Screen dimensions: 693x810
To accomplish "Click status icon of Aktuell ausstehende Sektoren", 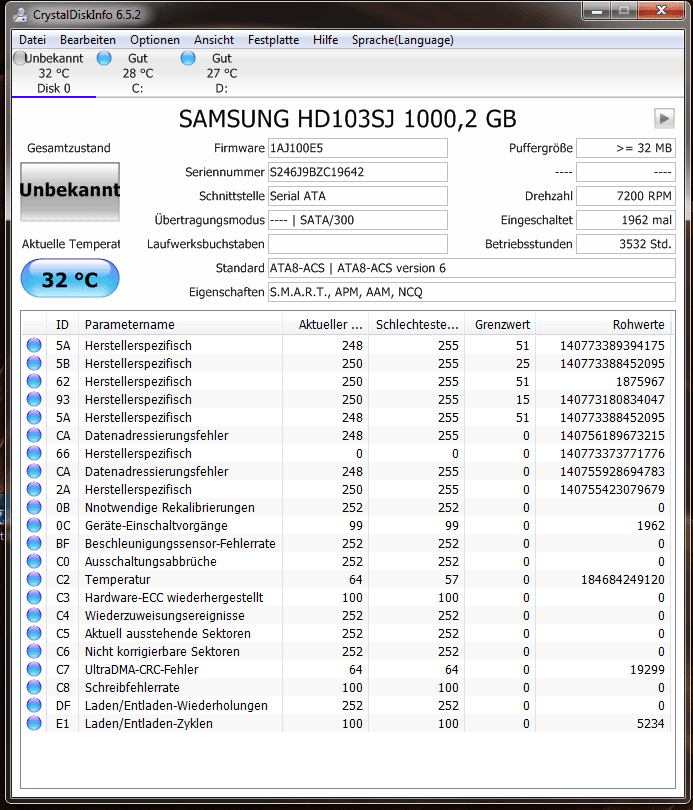I will pyautogui.click(x=34, y=633).
